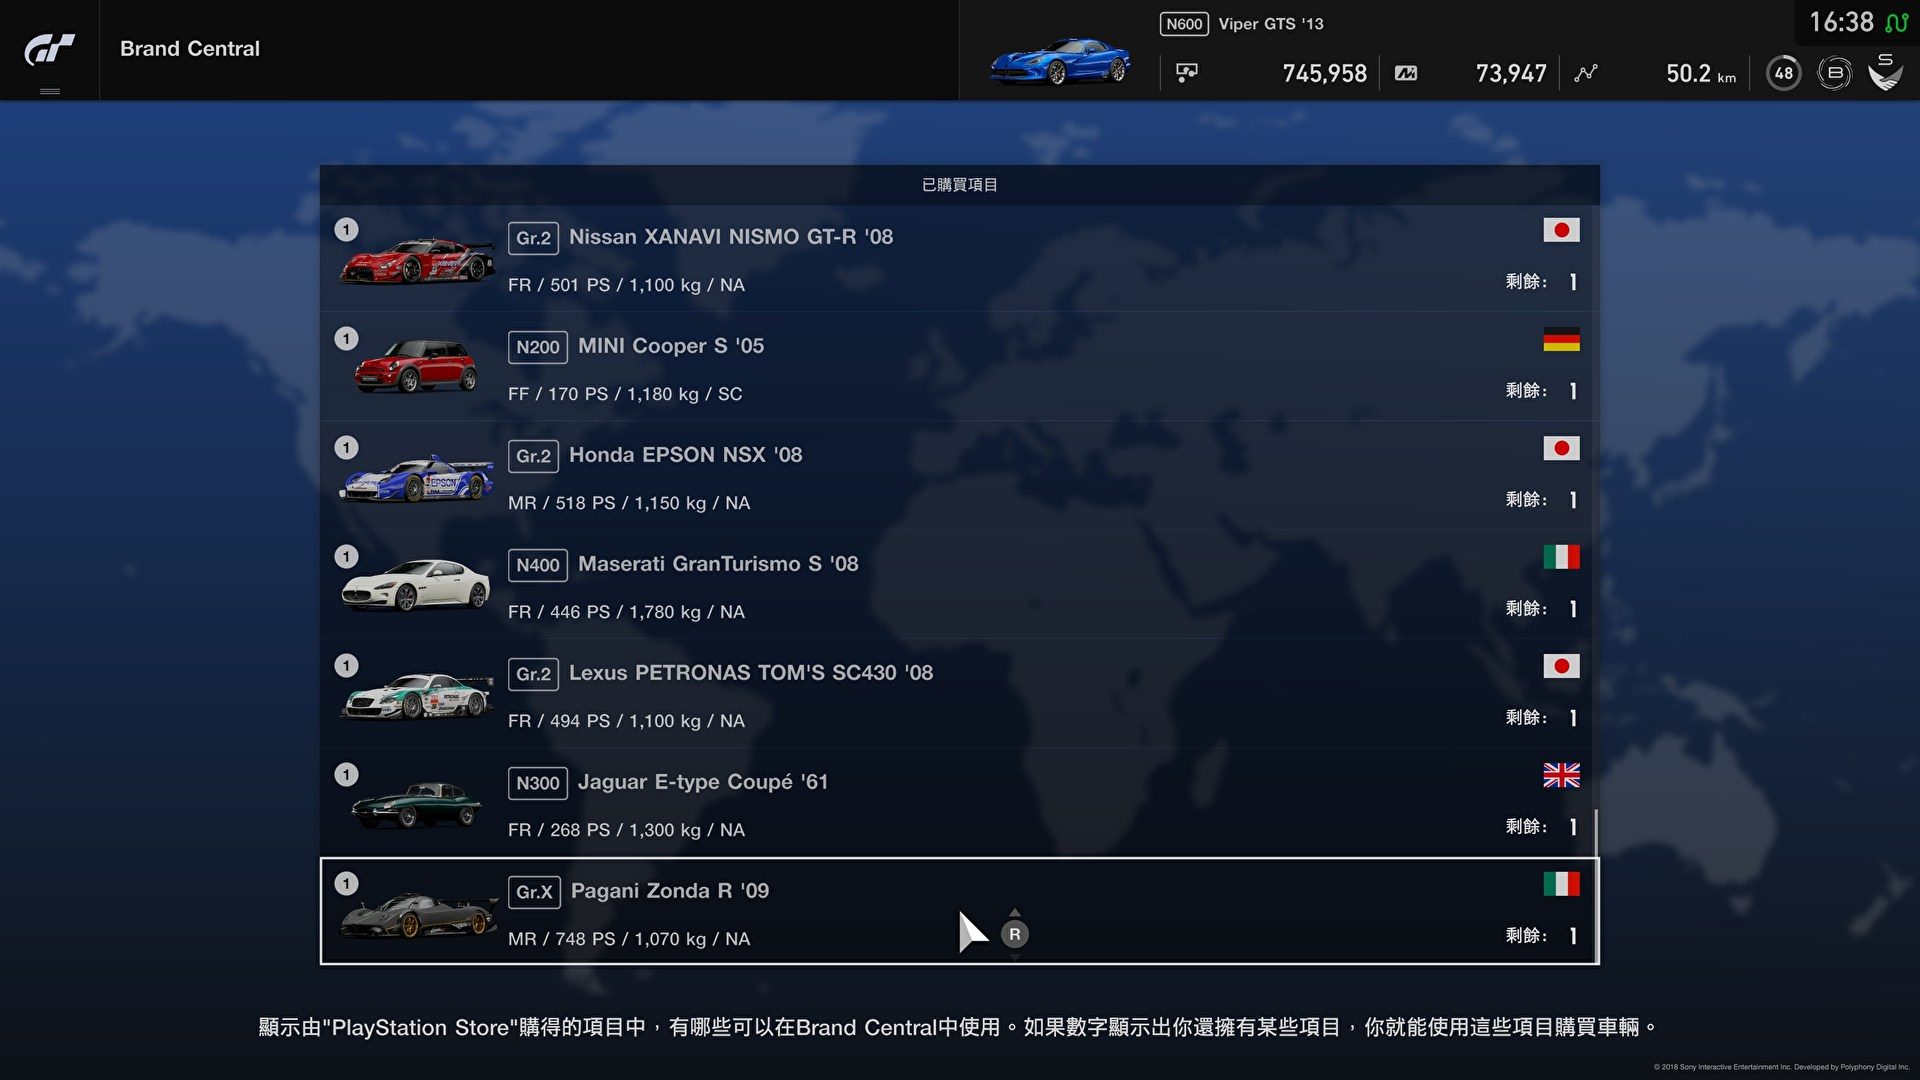Click quantity badge 1 on Nissan row
This screenshot has width=1920, height=1080.
[x=346, y=230]
